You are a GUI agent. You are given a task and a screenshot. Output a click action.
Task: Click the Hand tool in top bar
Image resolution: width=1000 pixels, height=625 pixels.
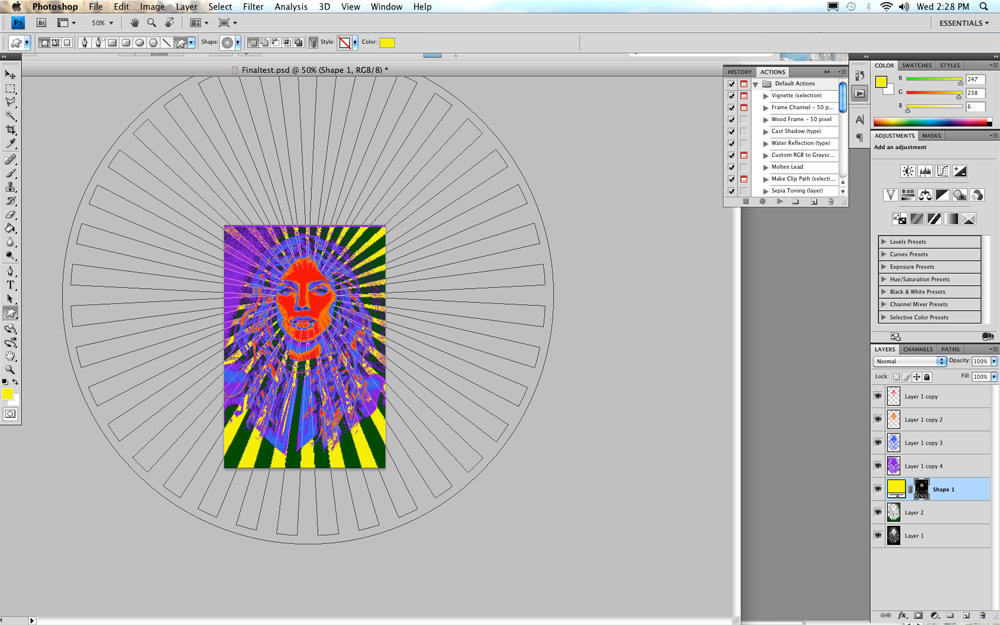(135, 22)
